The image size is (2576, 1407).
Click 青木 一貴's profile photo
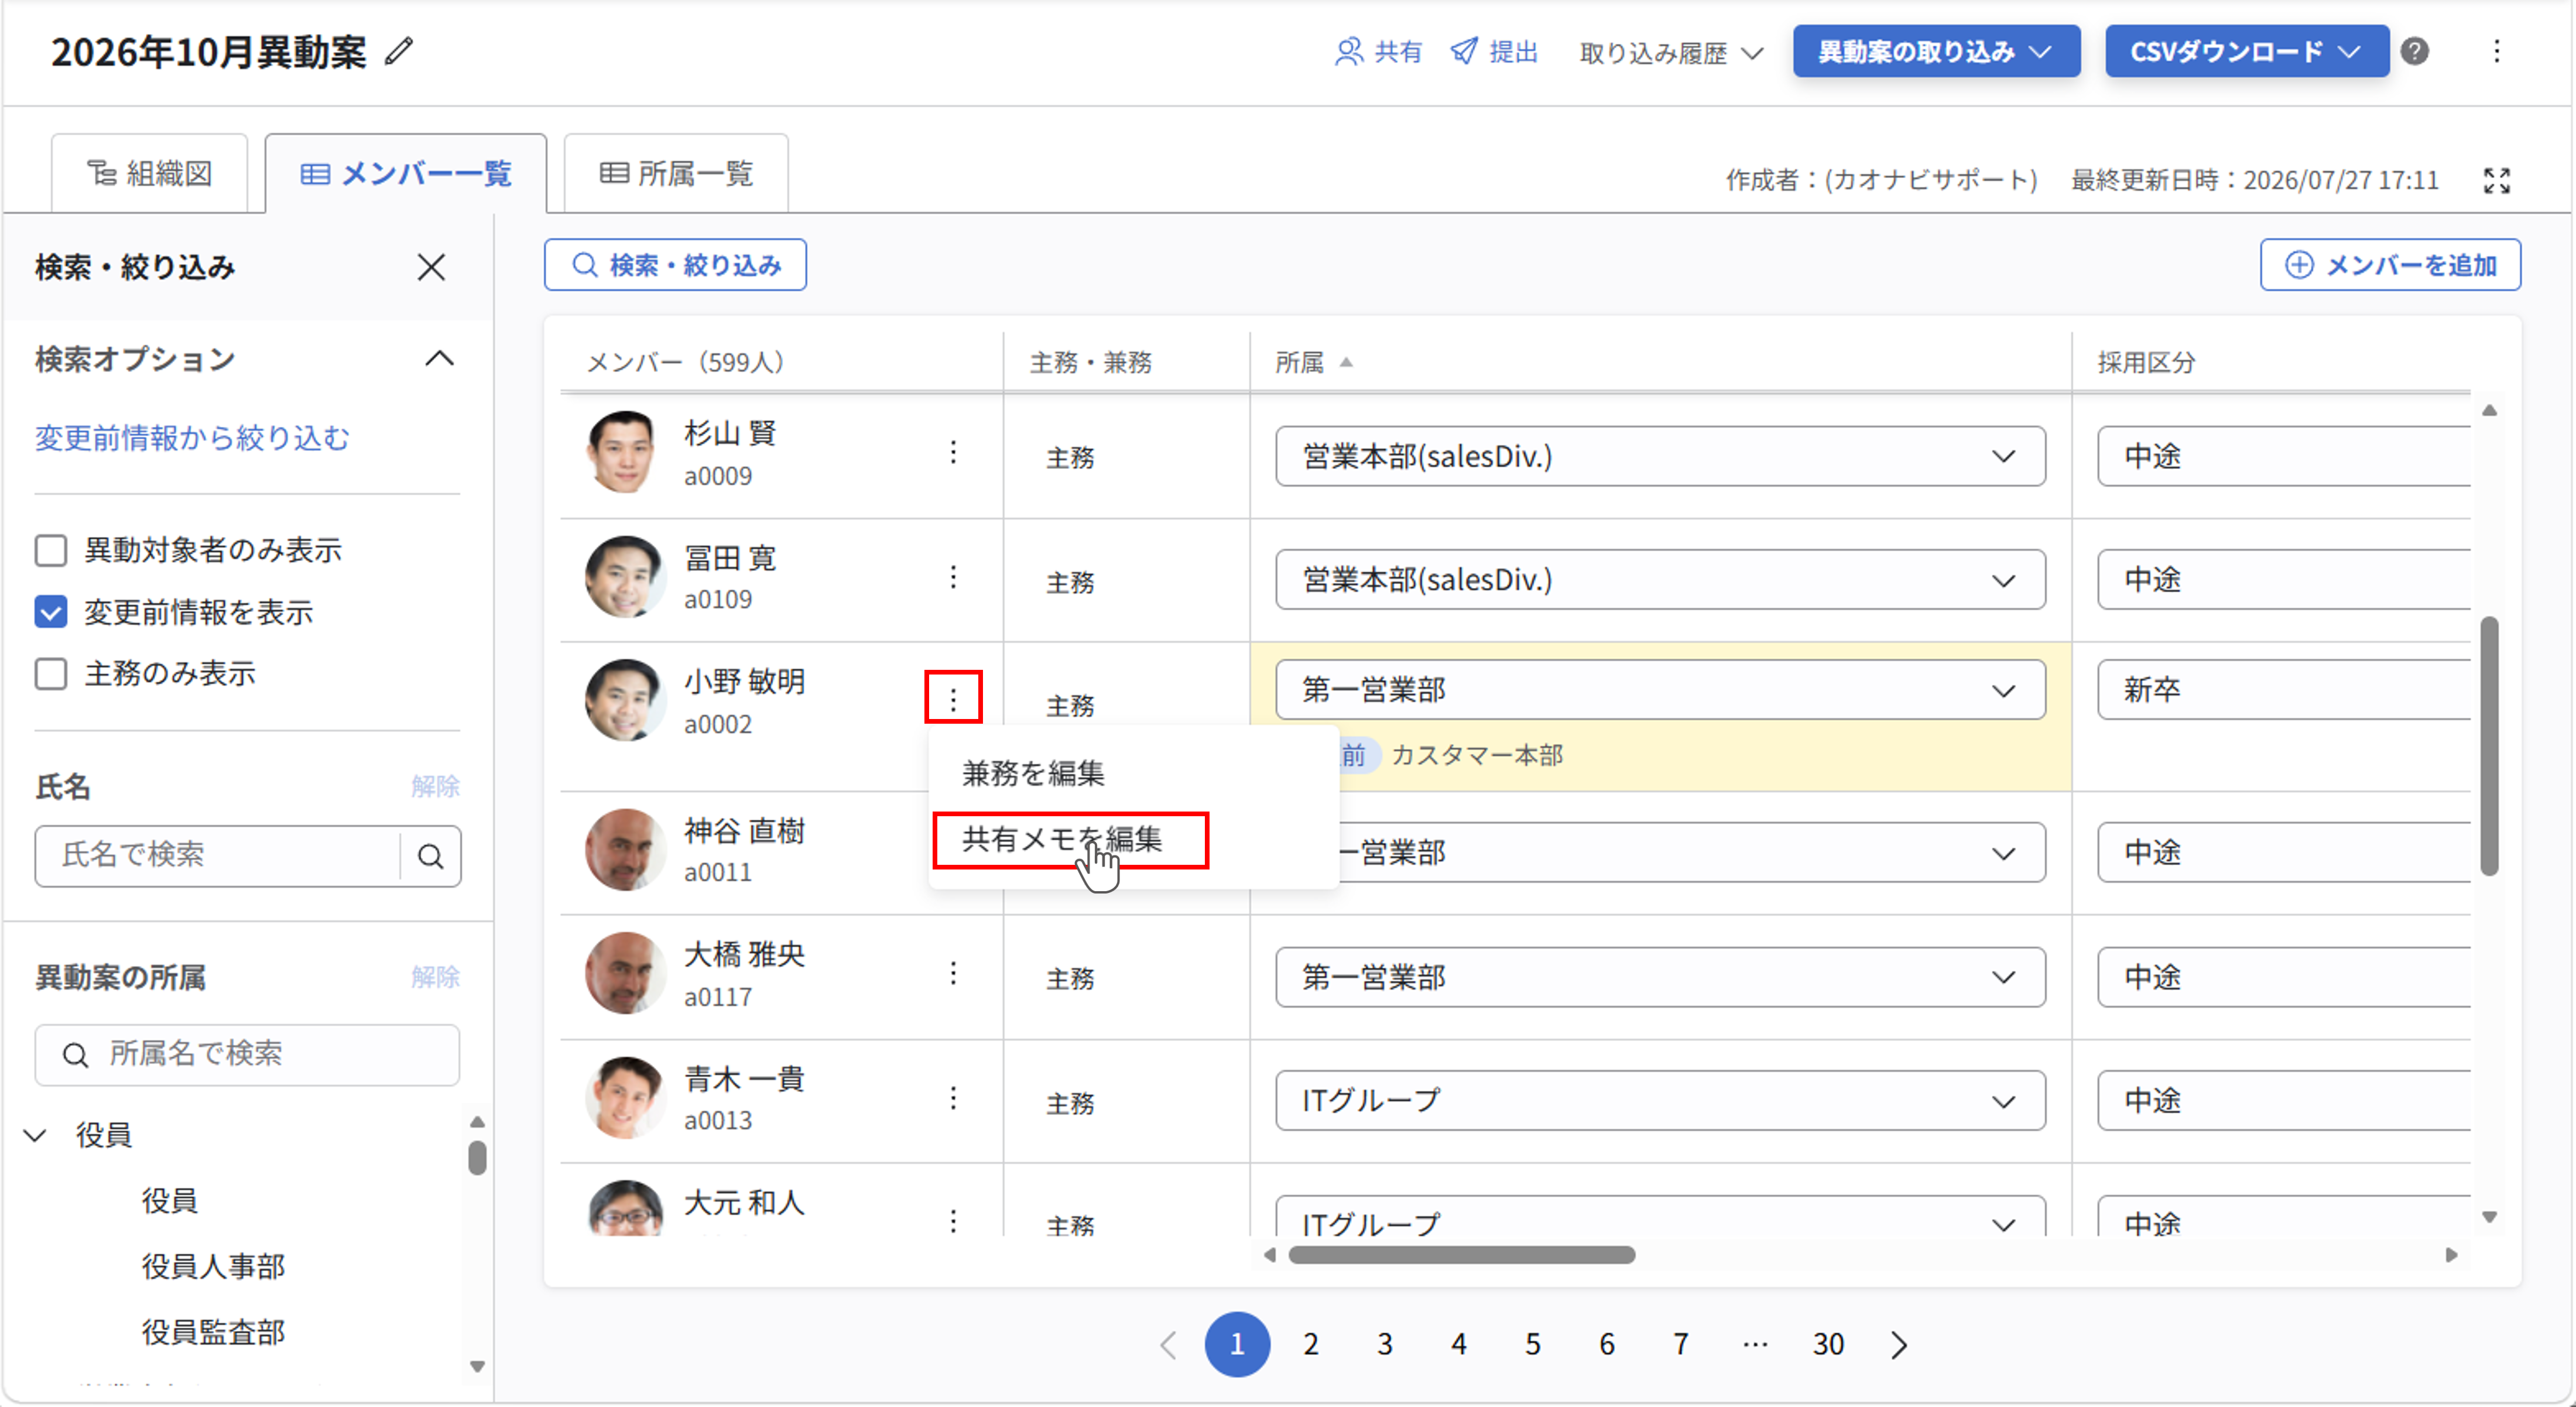(x=625, y=1098)
